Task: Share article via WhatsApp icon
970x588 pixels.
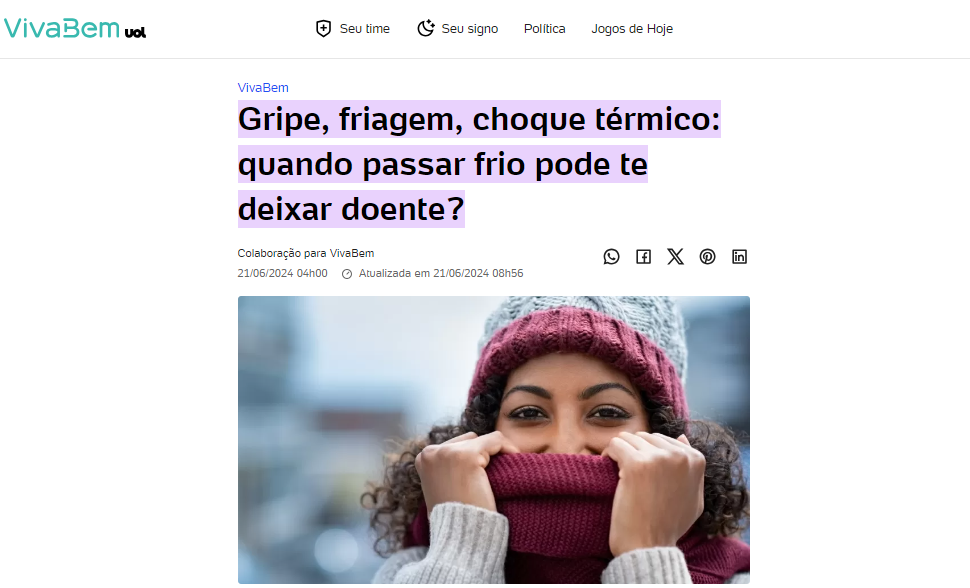Action: [611, 256]
